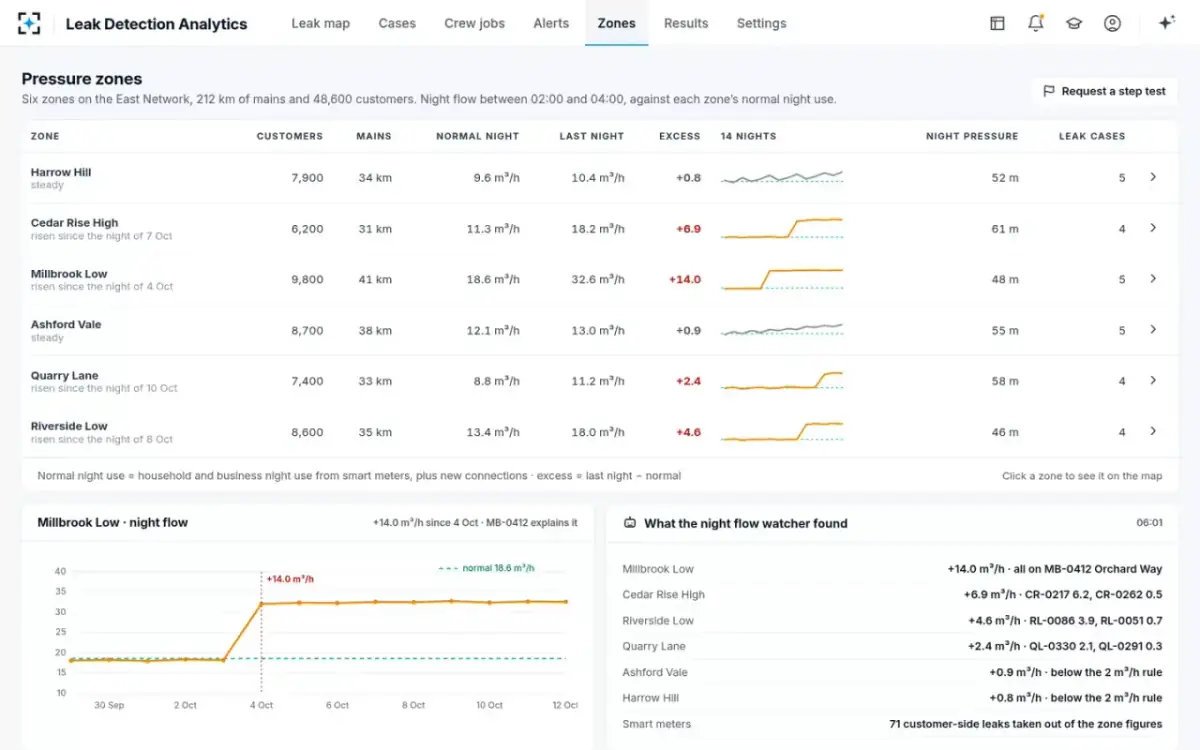The height and width of the screenshot is (750, 1200).
Task: Select the Harrow Hill zone name
Action: coord(61,172)
